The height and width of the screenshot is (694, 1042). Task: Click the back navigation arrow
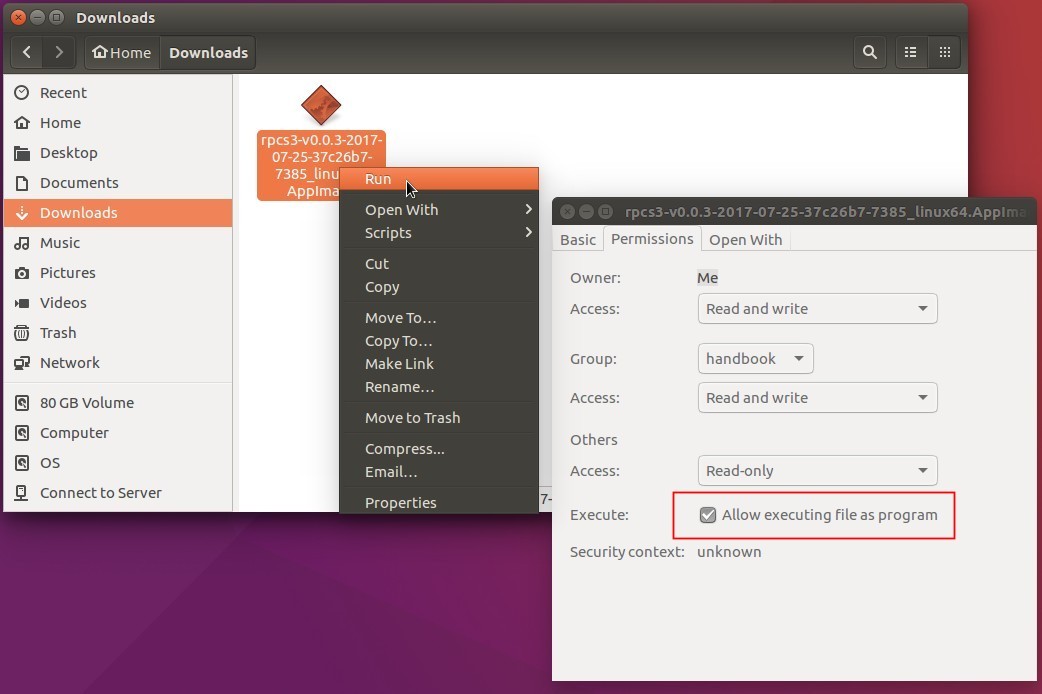[x=26, y=52]
